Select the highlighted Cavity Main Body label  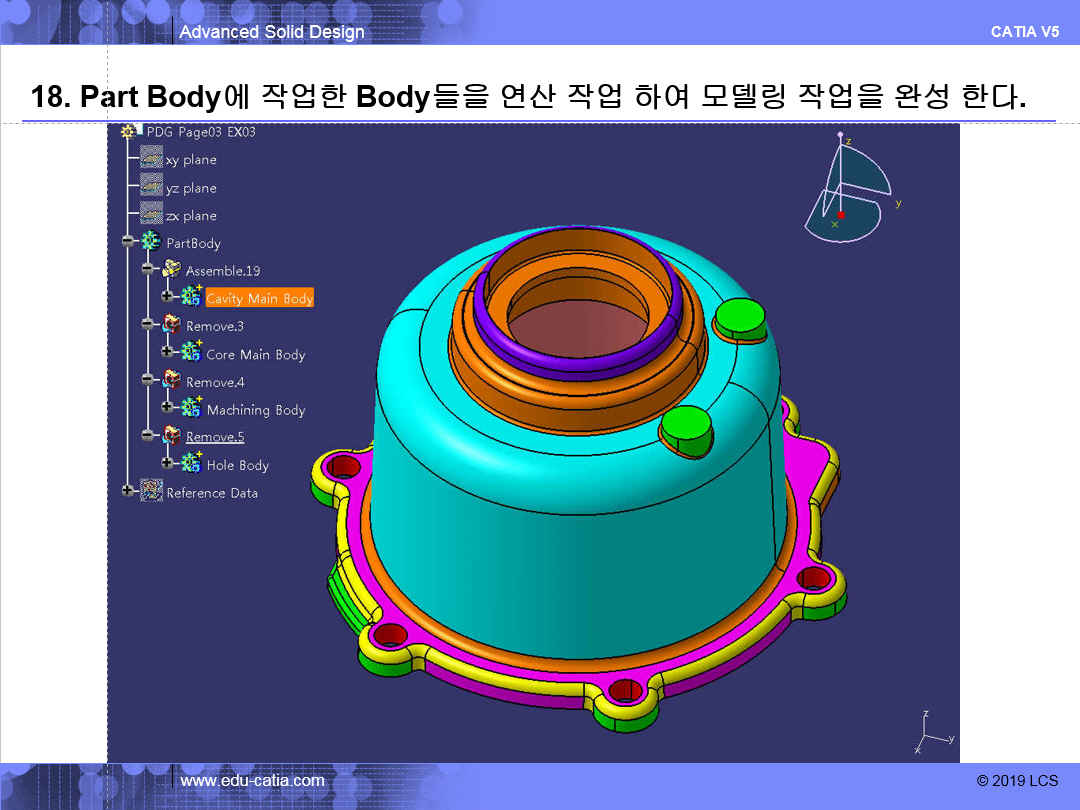[x=259, y=298]
